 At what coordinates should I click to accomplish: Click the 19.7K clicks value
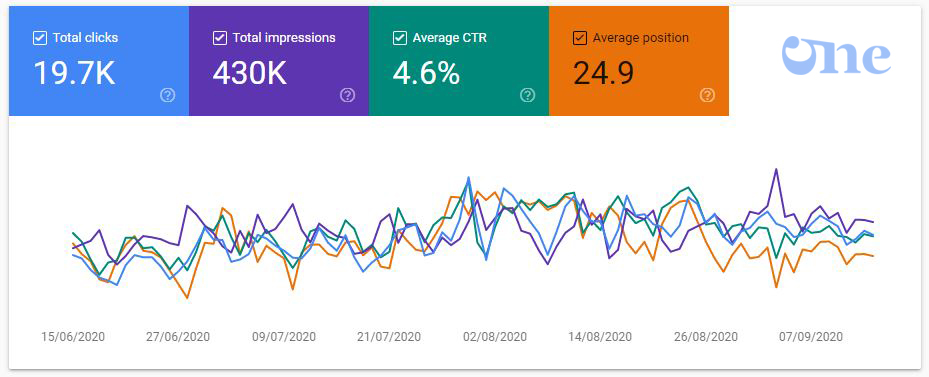click(74, 74)
